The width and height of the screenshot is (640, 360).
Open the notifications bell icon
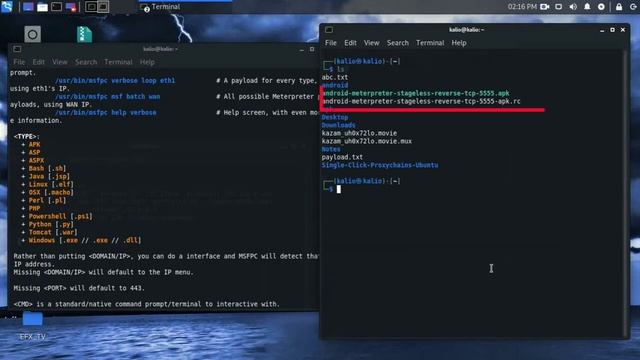point(587,7)
